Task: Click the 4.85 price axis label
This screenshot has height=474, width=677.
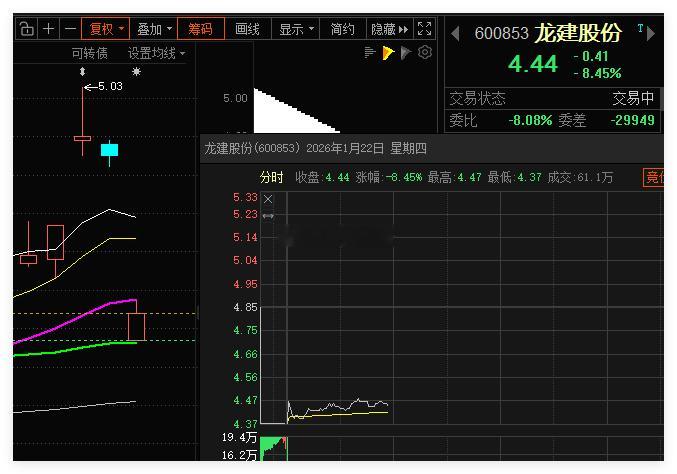Action: point(245,307)
